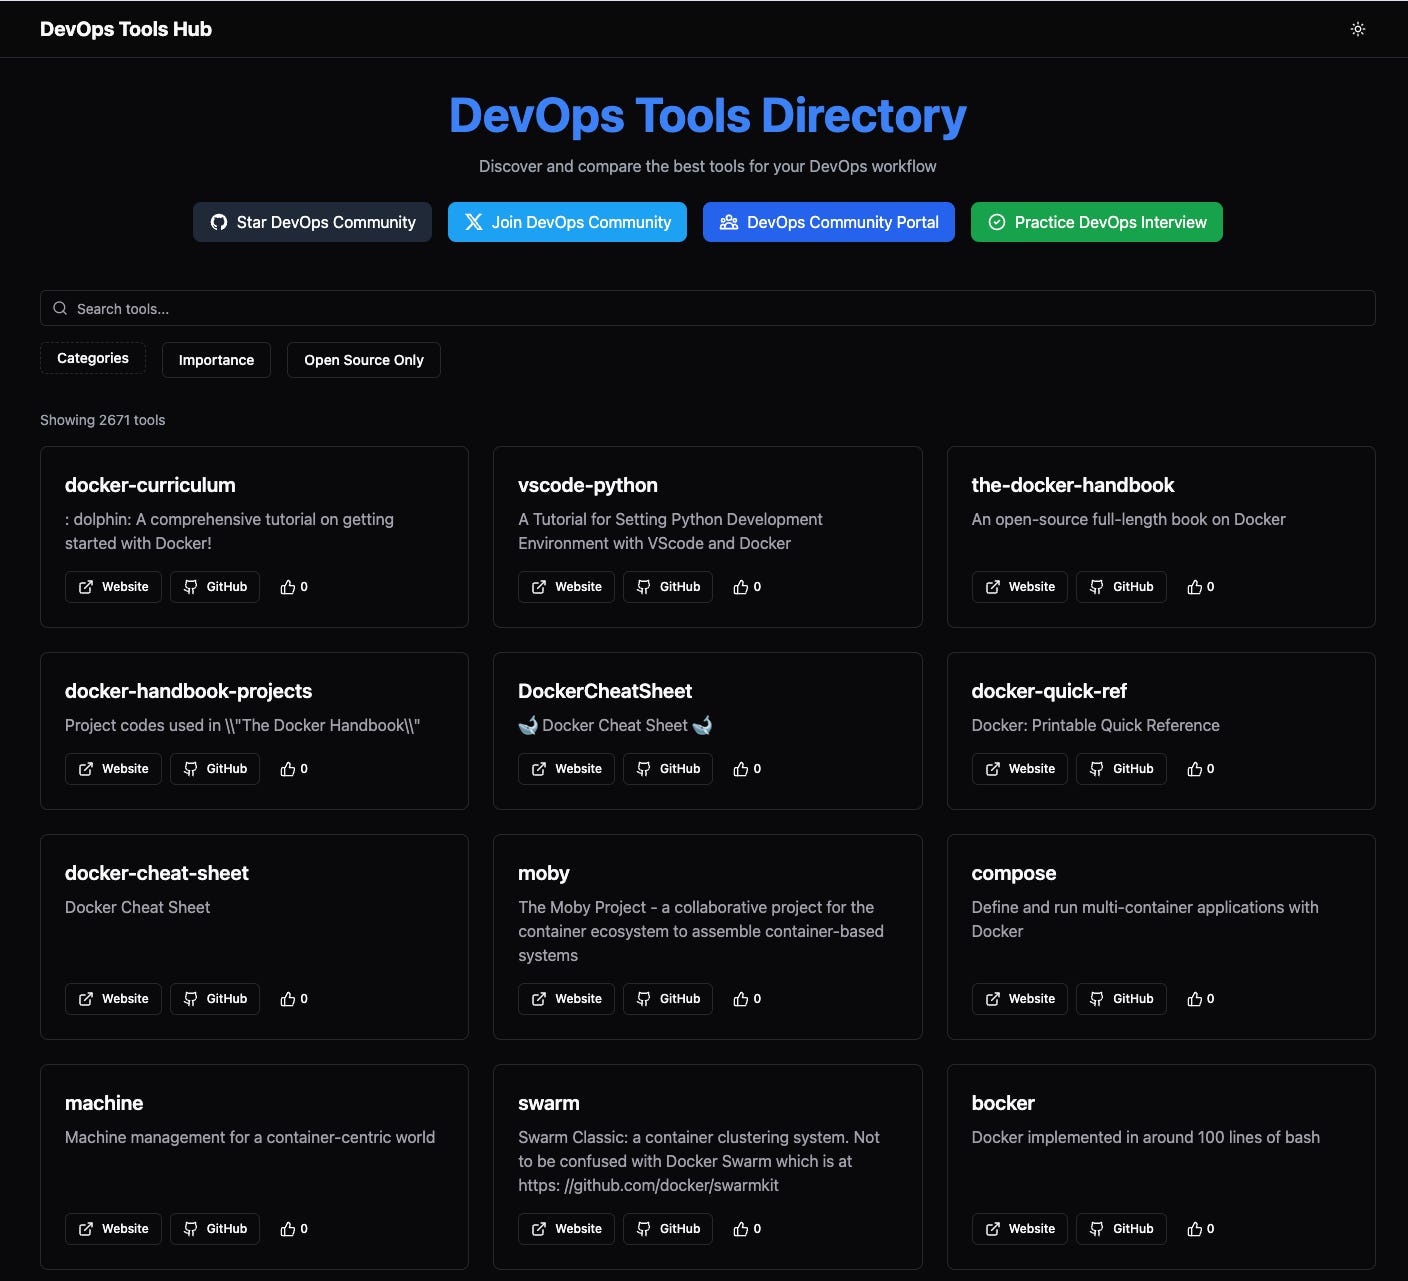Viewport: 1408px width, 1281px height.
Task: Focus the Search tools field
Action: [x=708, y=308]
